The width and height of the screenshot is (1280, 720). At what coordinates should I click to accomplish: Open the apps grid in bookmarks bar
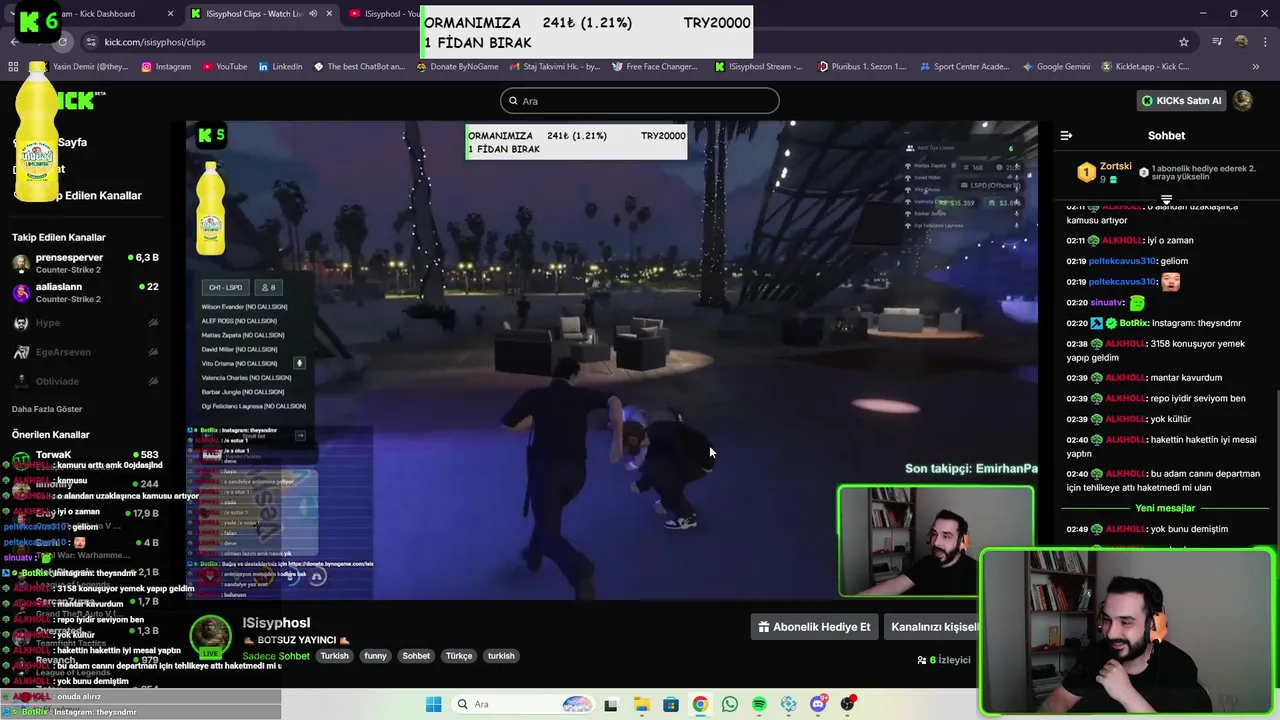[x=13, y=67]
